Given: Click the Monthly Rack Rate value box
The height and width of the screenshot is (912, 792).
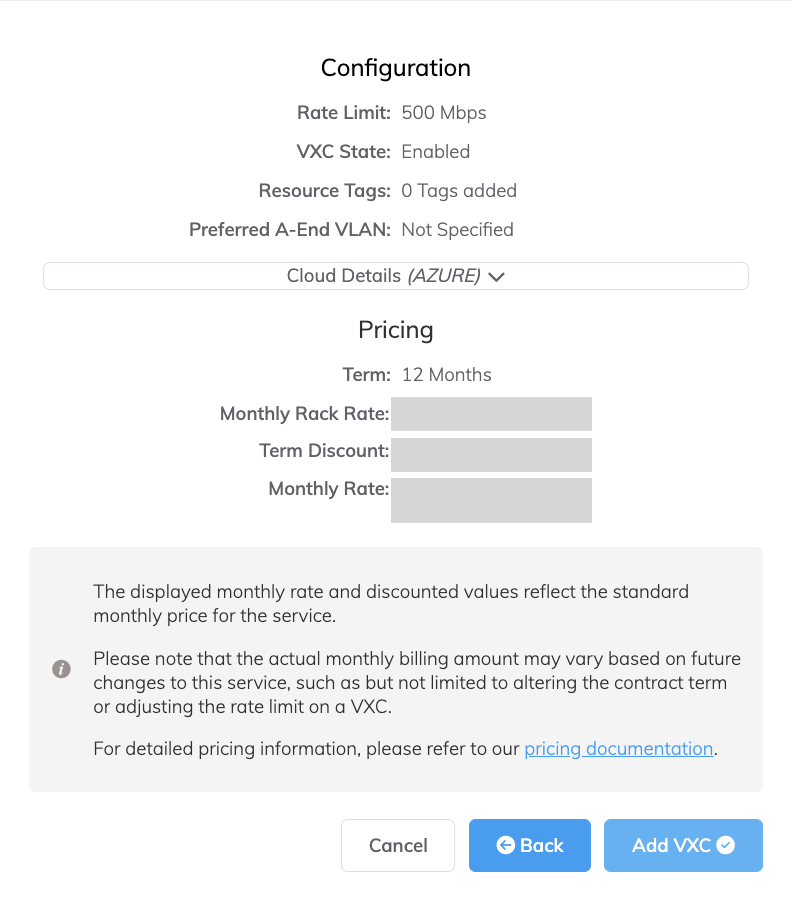Looking at the screenshot, I should pyautogui.click(x=491, y=414).
